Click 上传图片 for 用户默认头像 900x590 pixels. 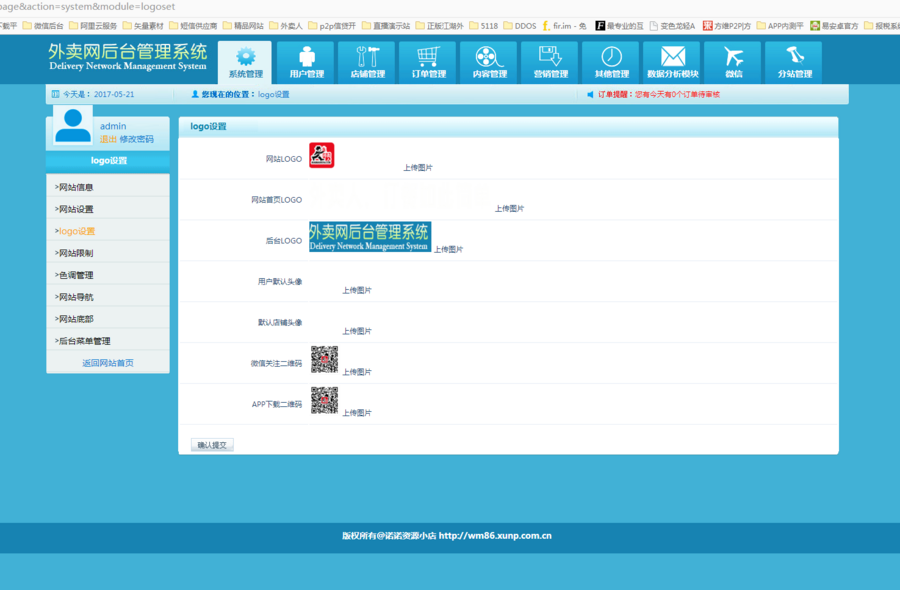(357, 290)
